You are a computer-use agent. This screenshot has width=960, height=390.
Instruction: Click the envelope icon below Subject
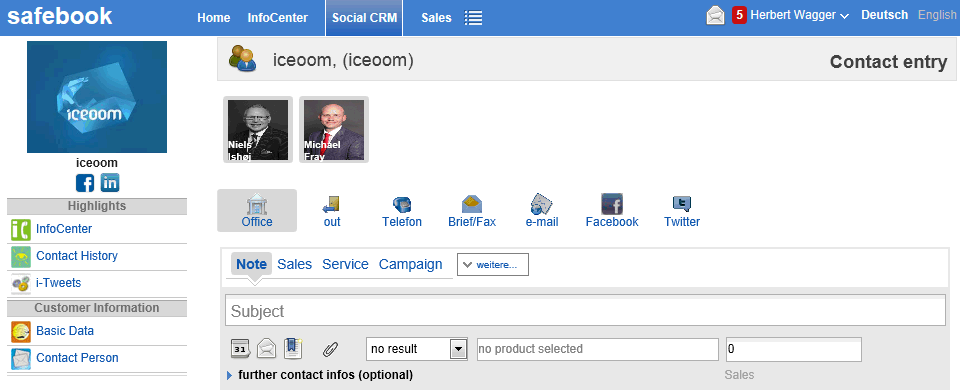266,349
